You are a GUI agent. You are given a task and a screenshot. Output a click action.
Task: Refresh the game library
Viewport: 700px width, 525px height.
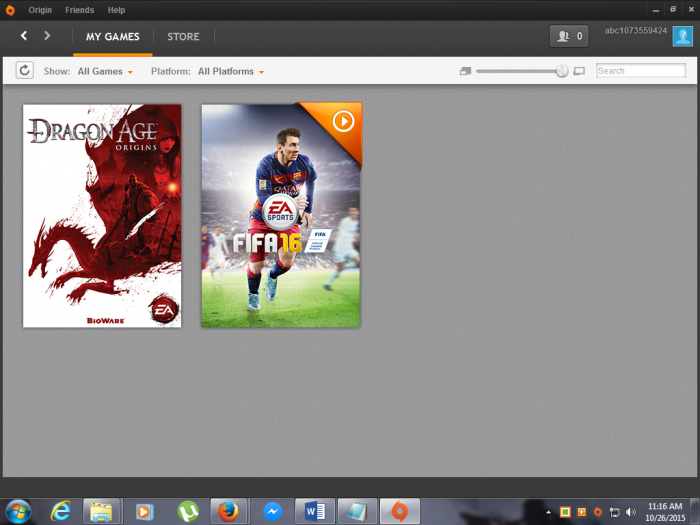point(25,70)
